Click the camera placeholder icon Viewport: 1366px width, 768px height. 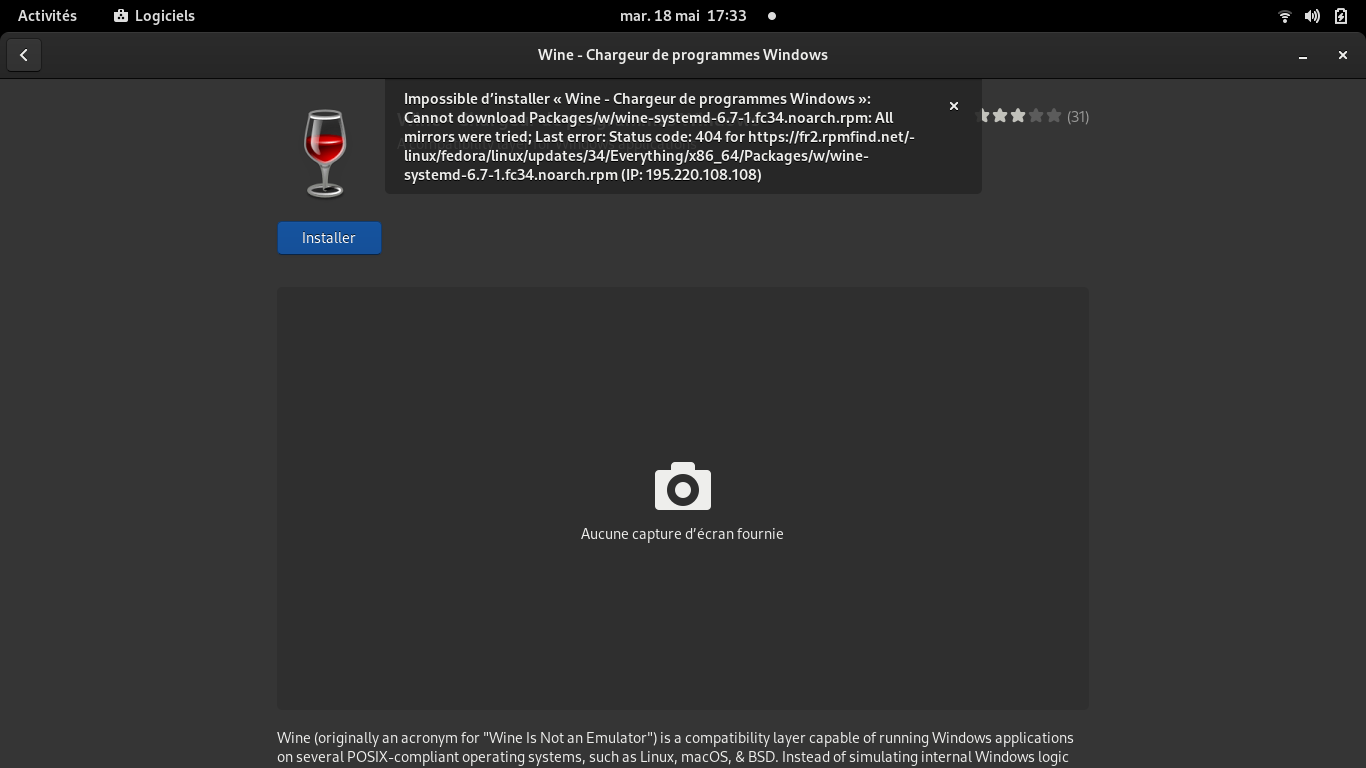tap(683, 486)
